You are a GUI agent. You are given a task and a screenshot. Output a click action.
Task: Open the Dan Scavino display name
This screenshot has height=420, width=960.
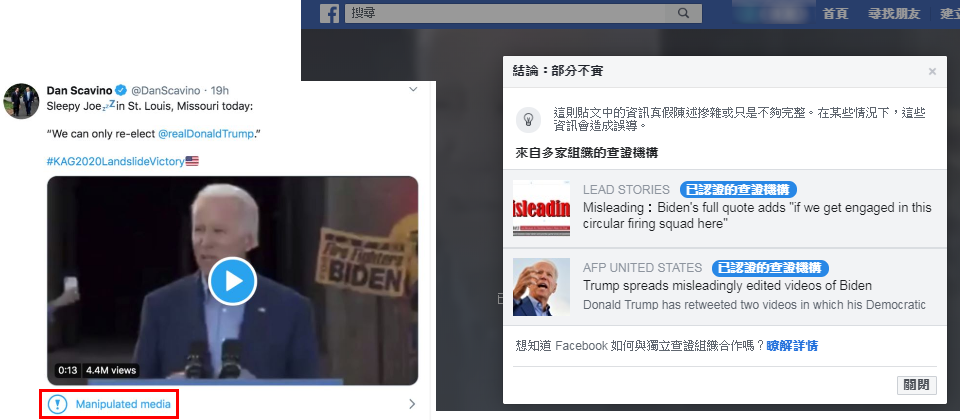point(80,91)
